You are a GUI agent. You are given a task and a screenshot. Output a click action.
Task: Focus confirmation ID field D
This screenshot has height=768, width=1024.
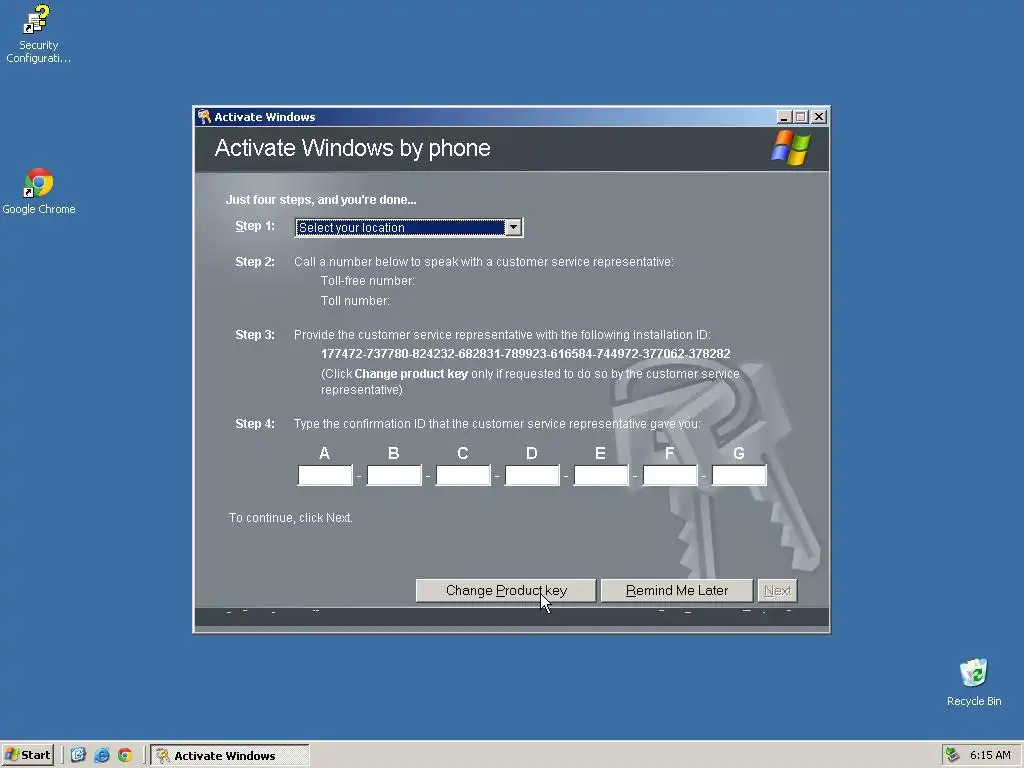point(532,475)
